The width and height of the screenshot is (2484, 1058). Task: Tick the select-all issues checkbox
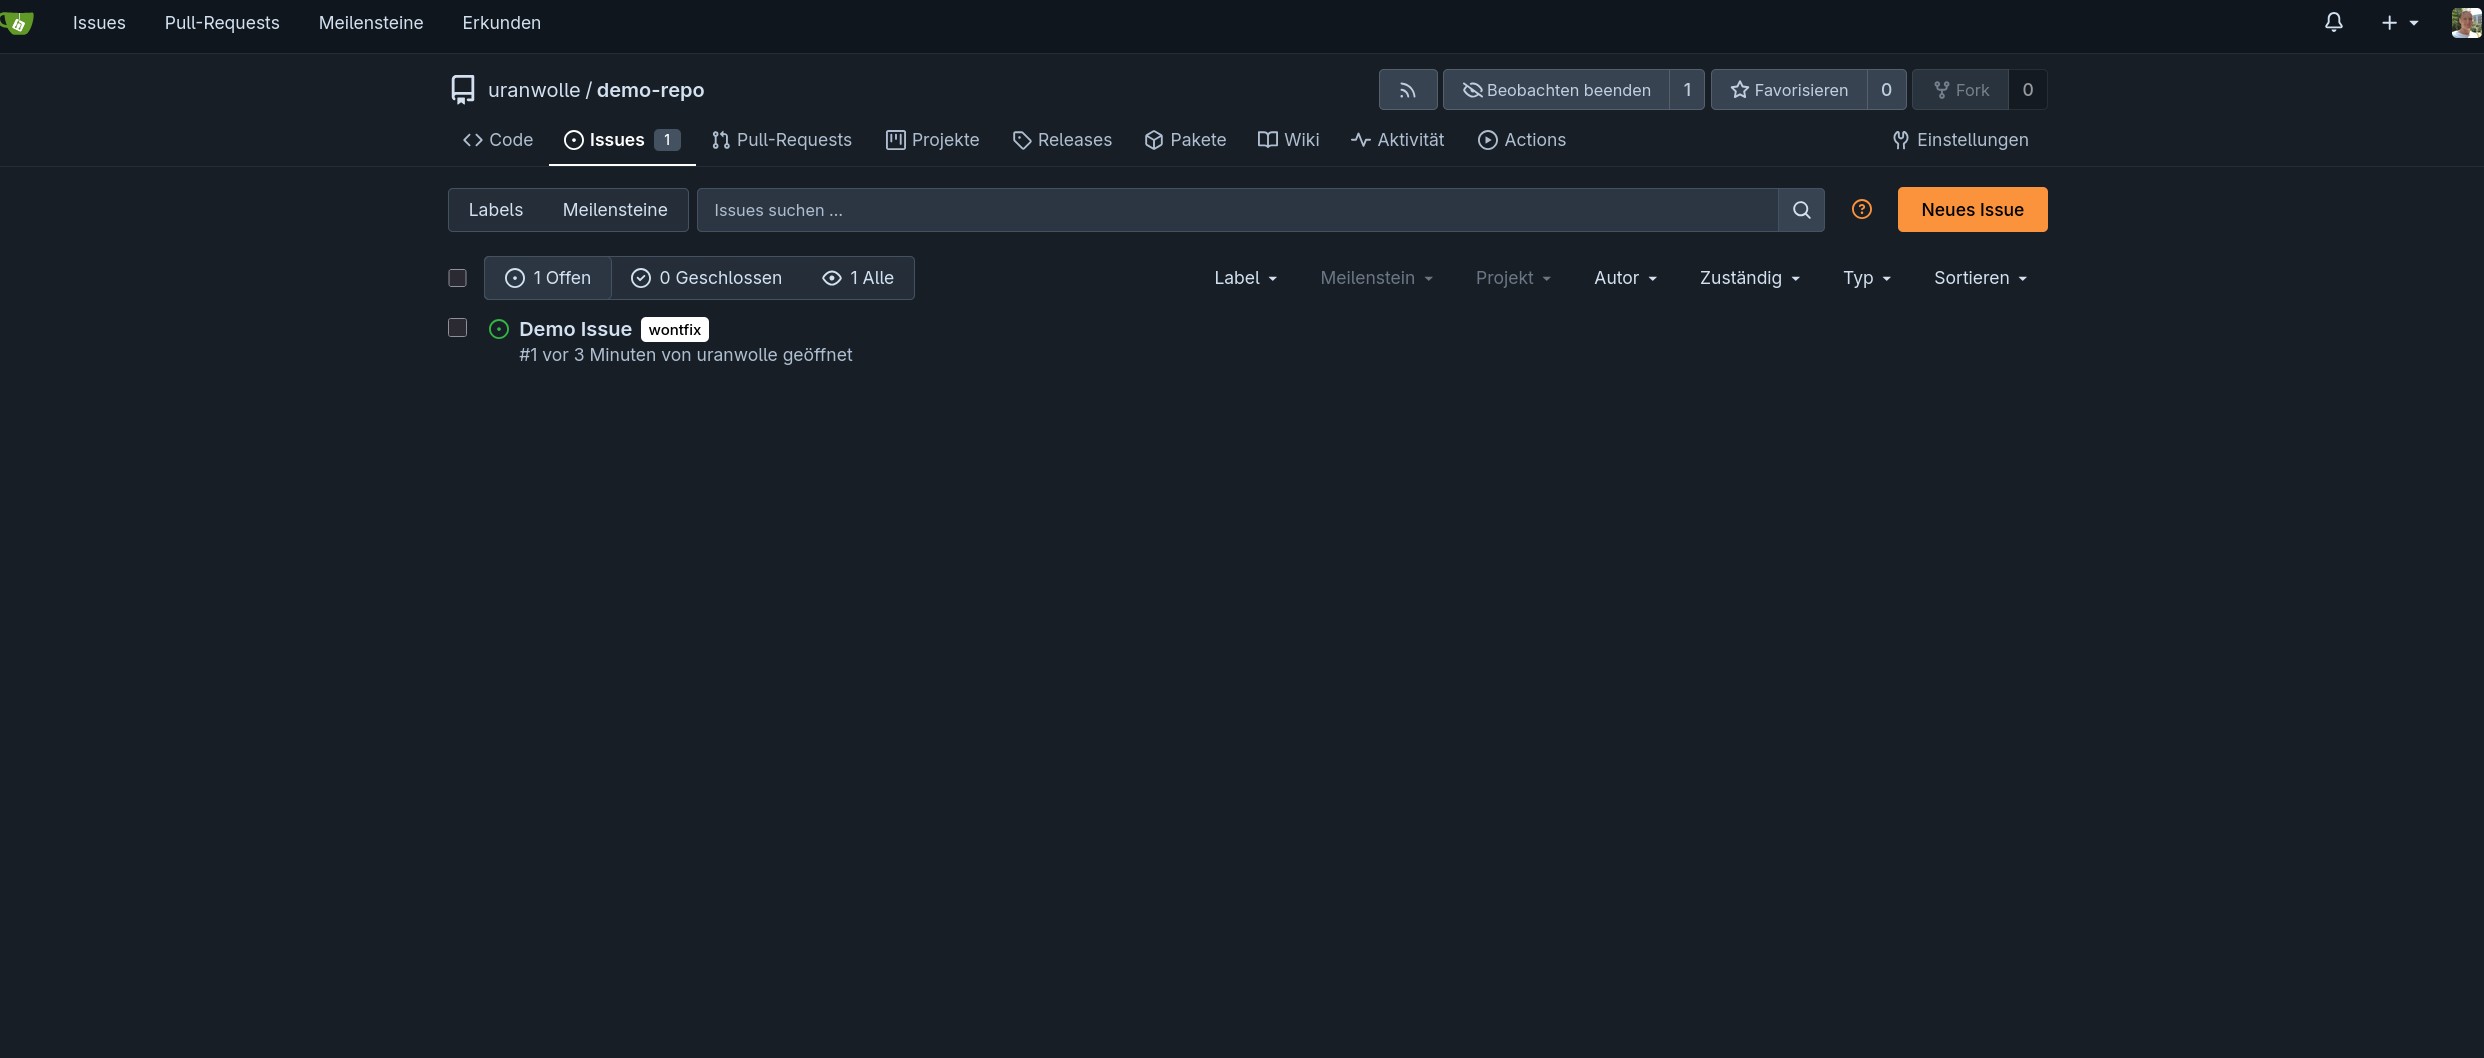[457, 278]
